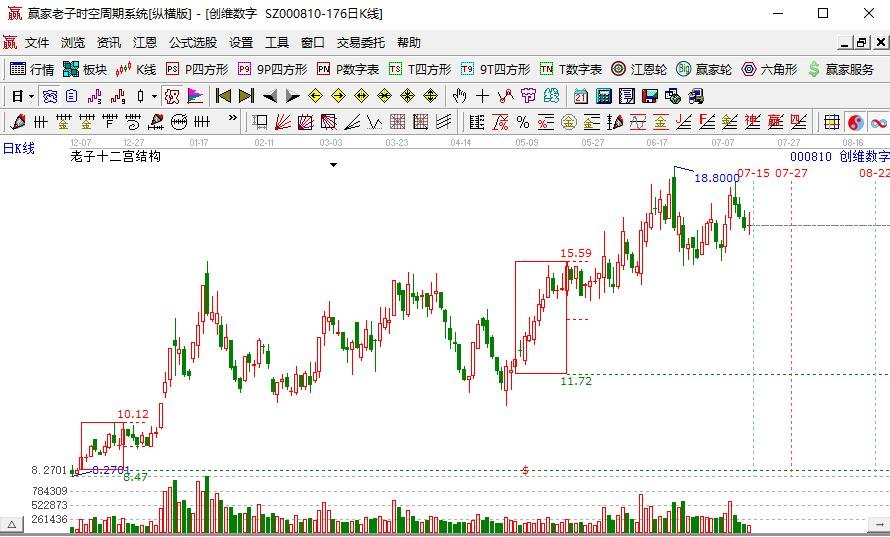Click the step-line 3 icon

pyautogui.click(x=94, y=97)
